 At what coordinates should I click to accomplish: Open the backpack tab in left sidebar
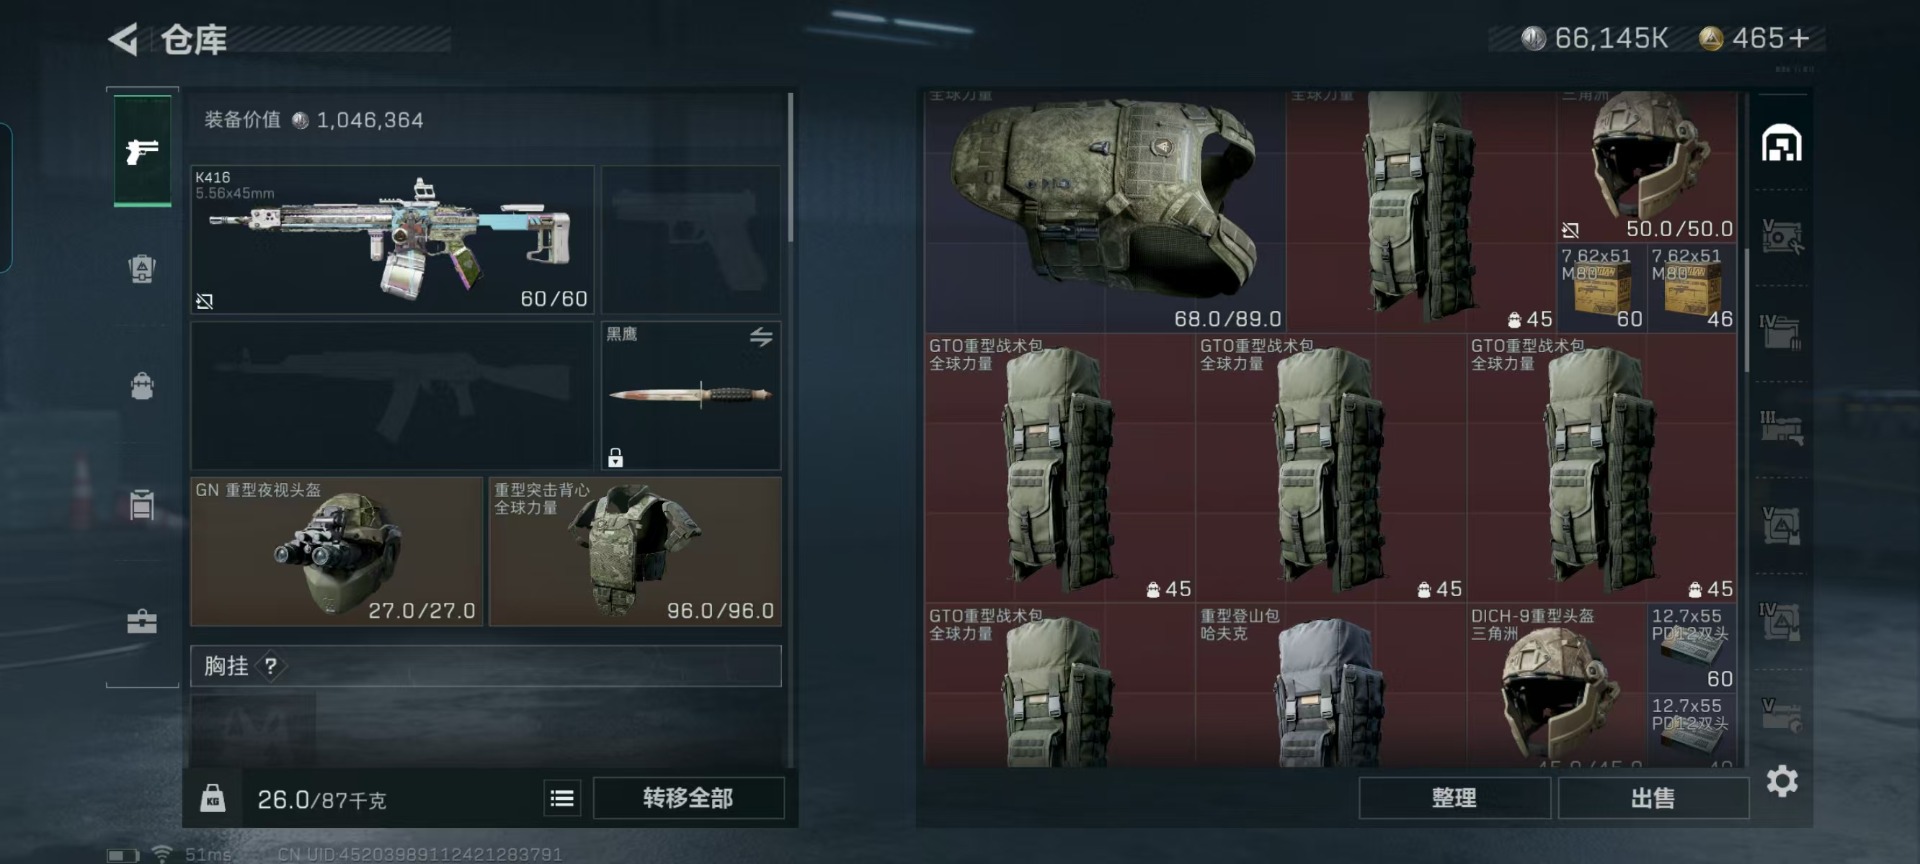(142, 385)
